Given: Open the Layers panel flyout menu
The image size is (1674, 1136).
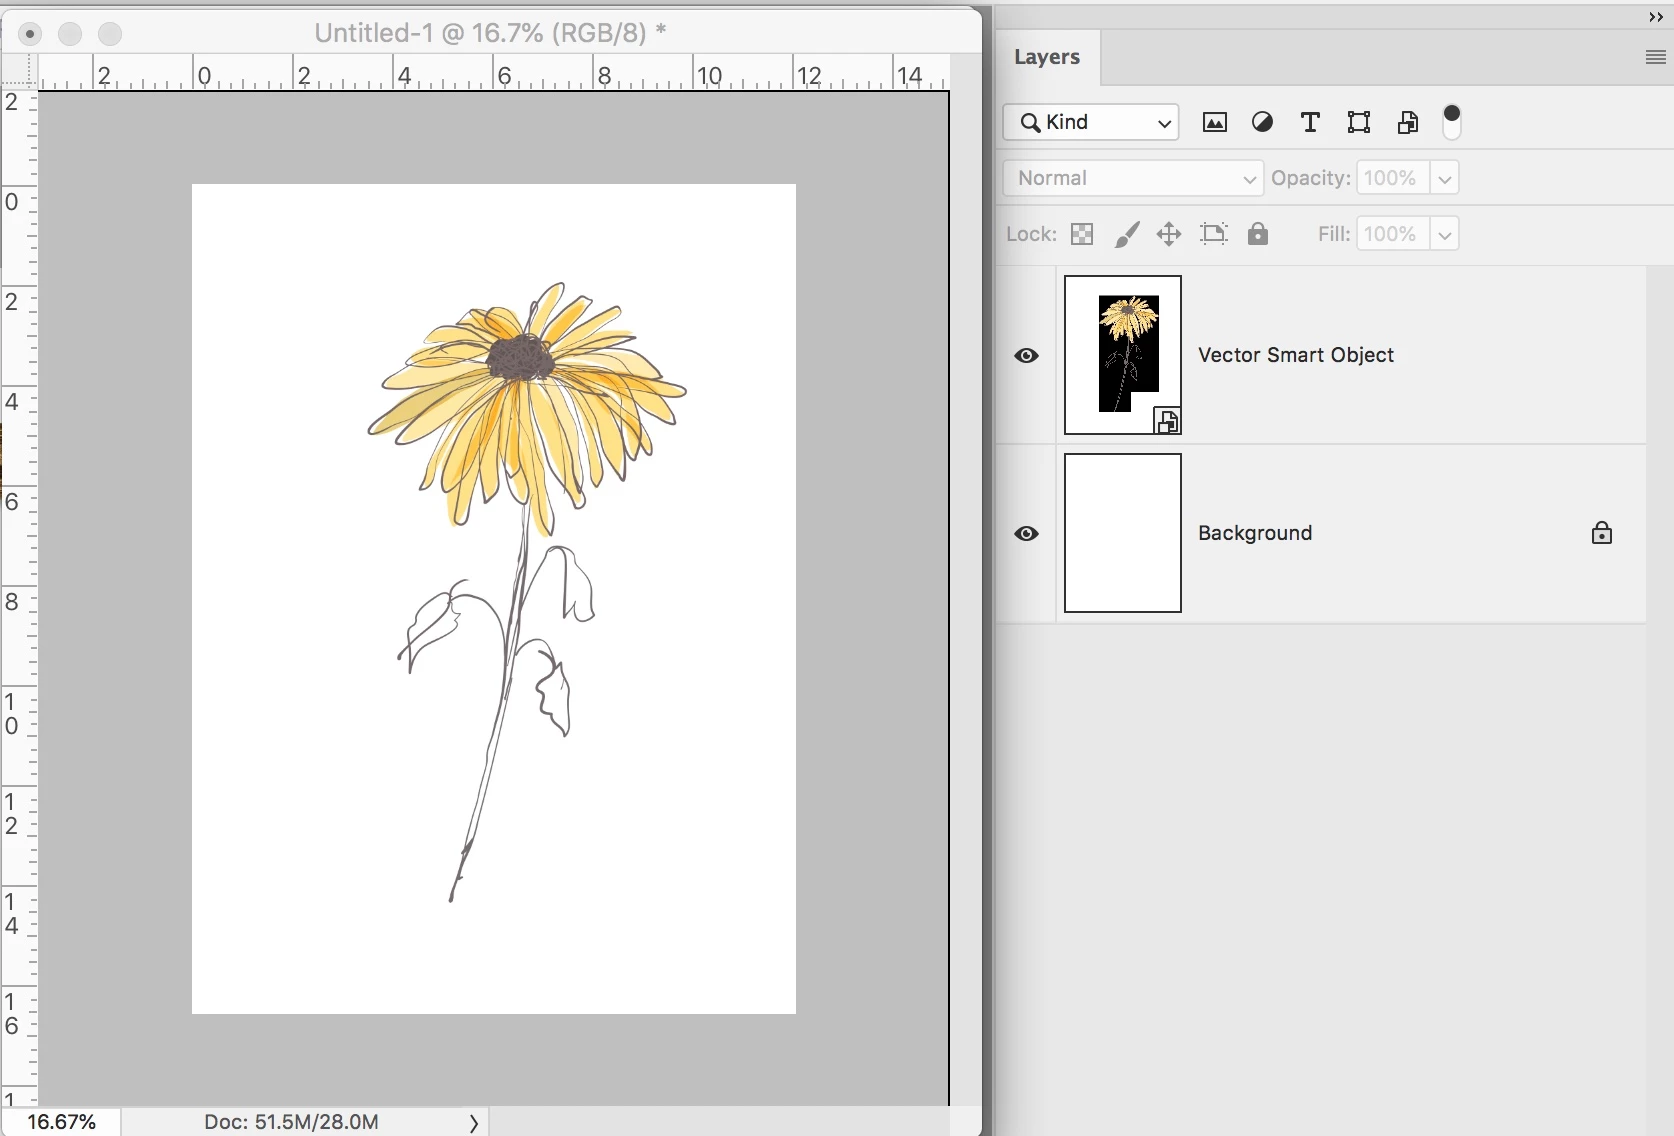Looking at the screenshot, I should tap(1655, 58).
